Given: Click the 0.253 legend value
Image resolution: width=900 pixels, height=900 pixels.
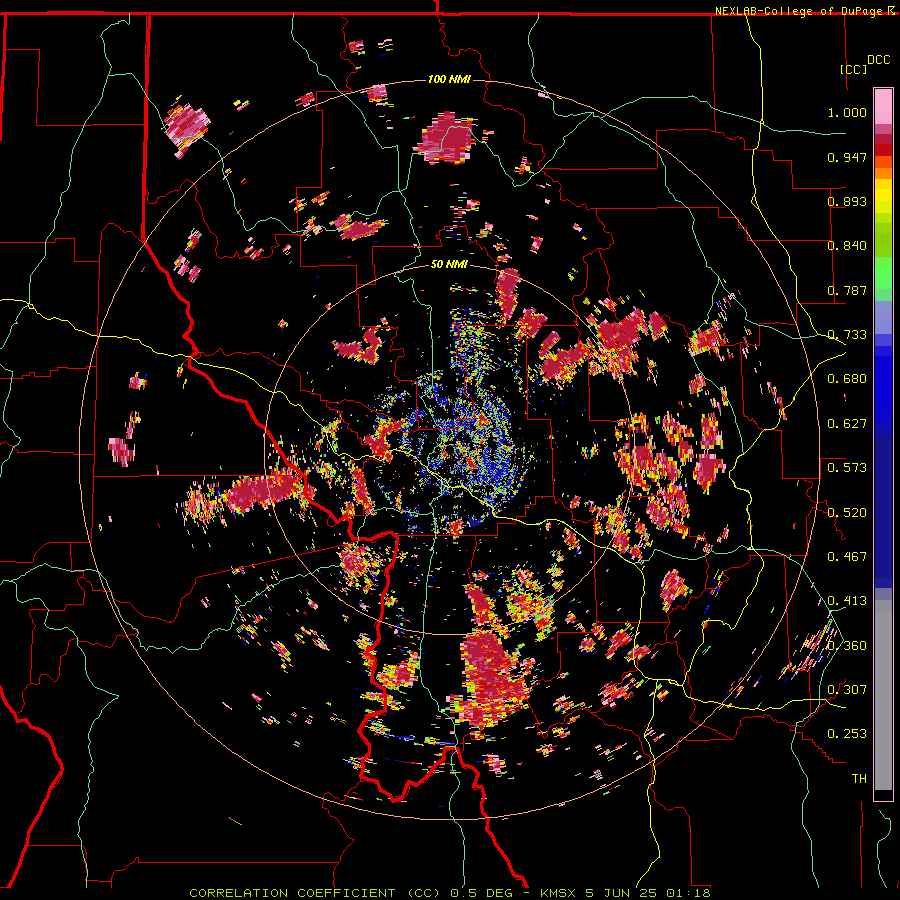Looking at the screenshot, I should (x=847, y=734).
